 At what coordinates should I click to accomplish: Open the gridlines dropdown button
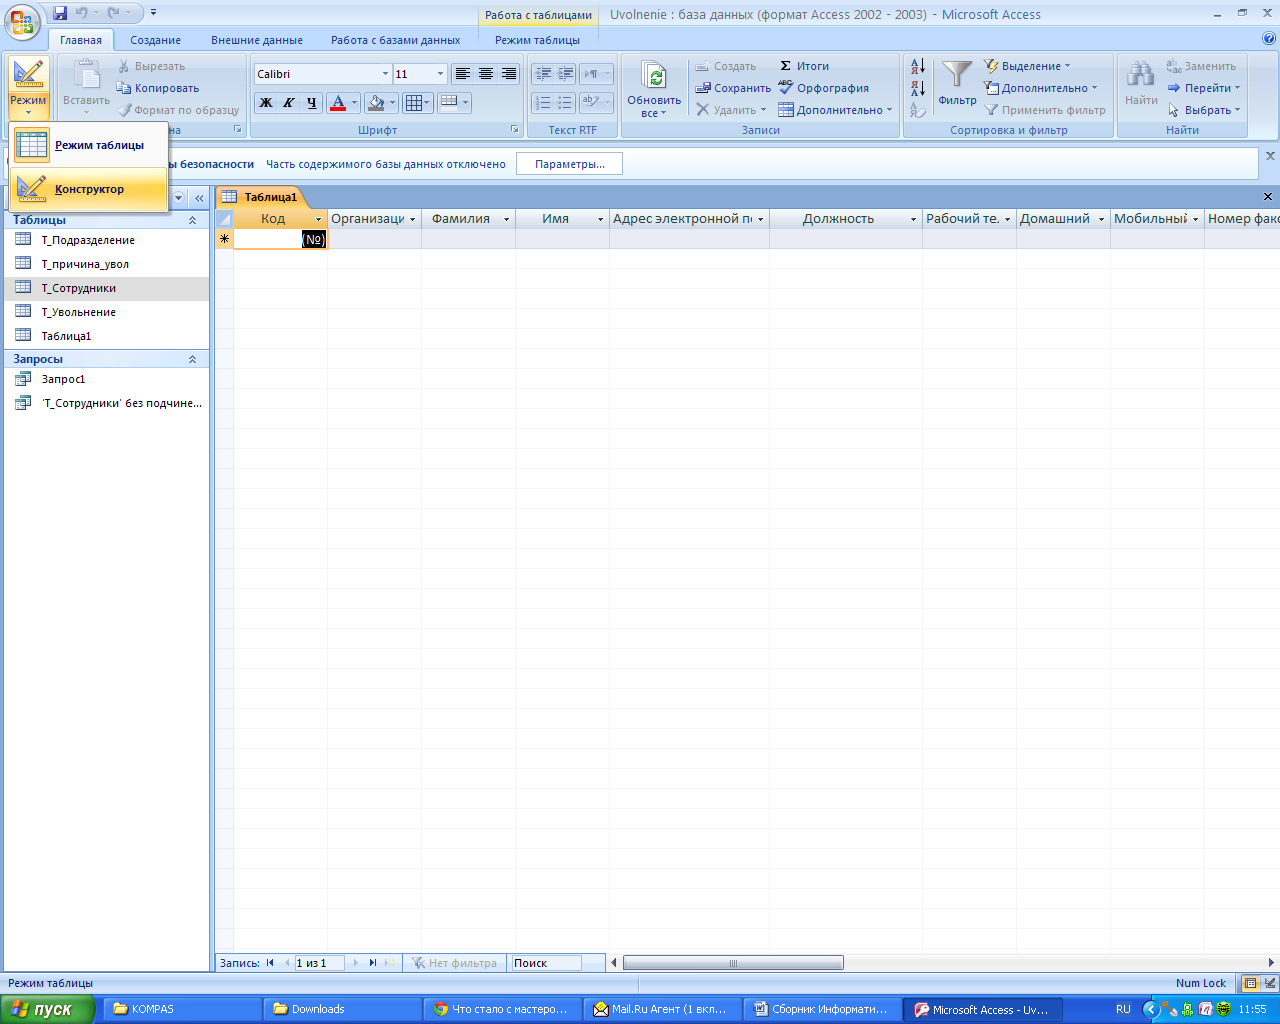[x=418, y=102]
